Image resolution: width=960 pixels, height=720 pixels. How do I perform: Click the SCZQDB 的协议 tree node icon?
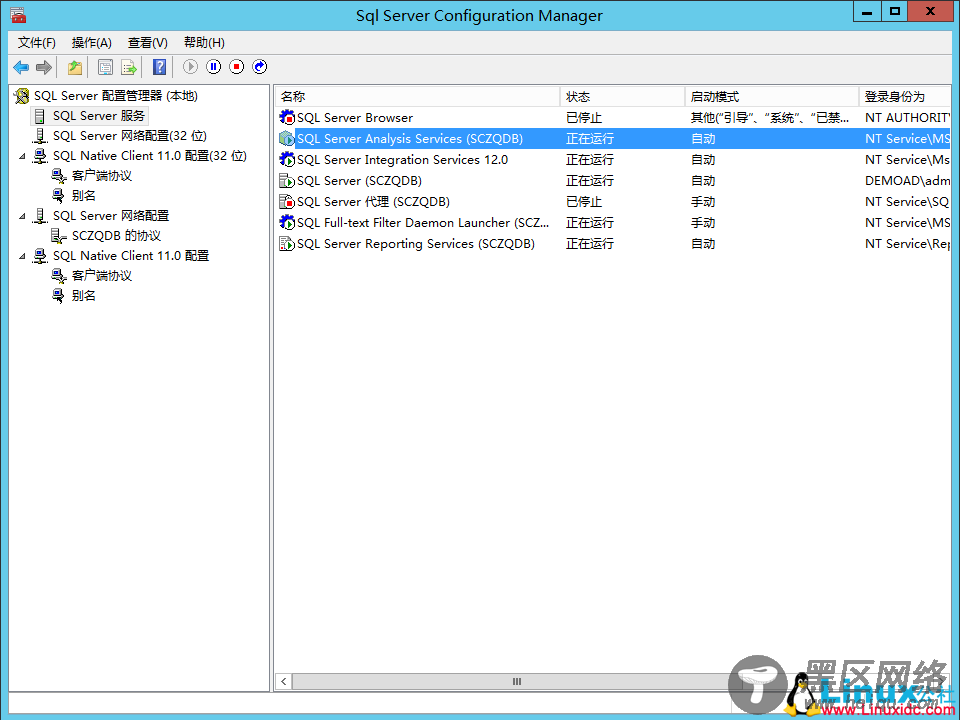tap(58, 236)
